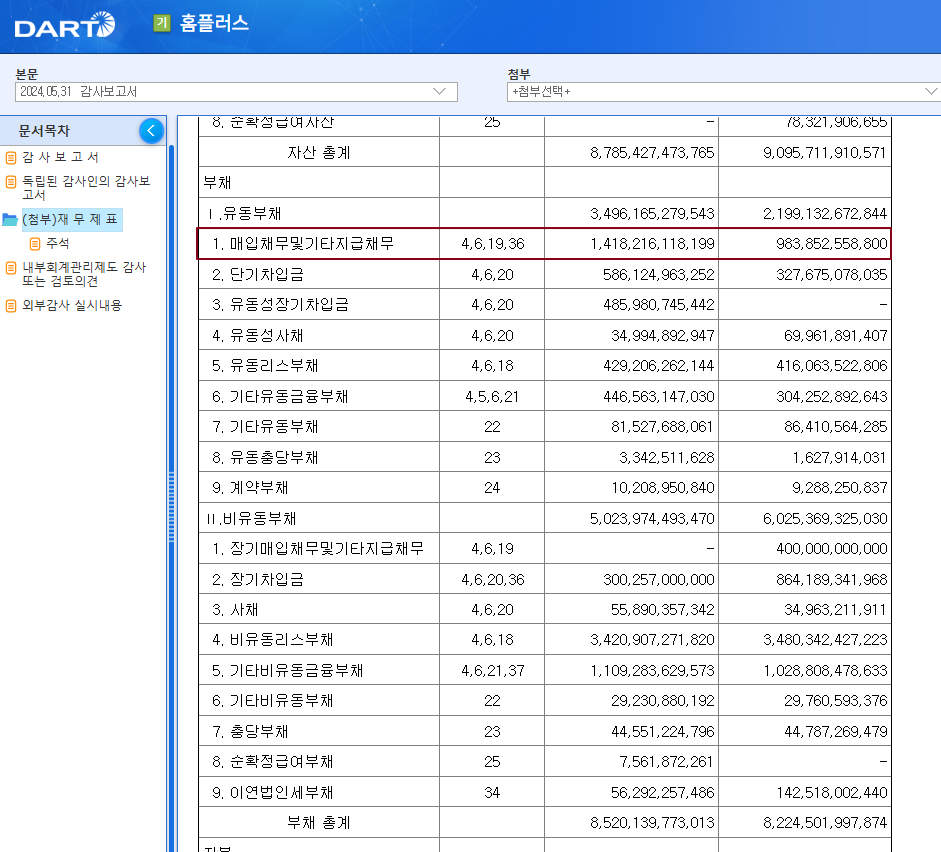Click the arrow of the 본문 combo box
The height and width of the screenshot is (852, 941).
(440, 92)
